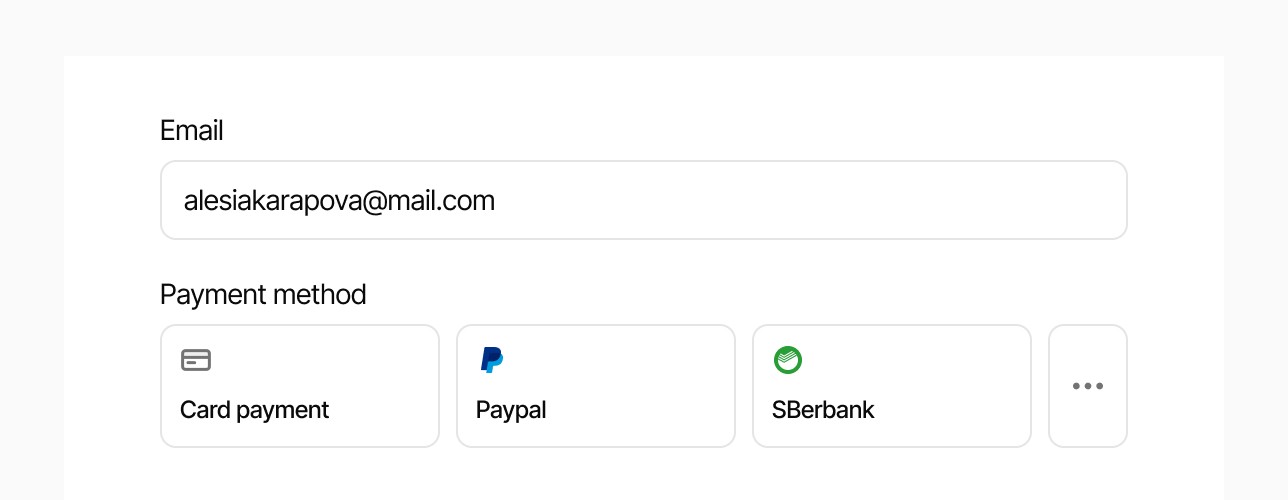The width and height of the screenshot is (1288, 500).
Task: Choose Paypal as payment method
Action: pos(595,386)
